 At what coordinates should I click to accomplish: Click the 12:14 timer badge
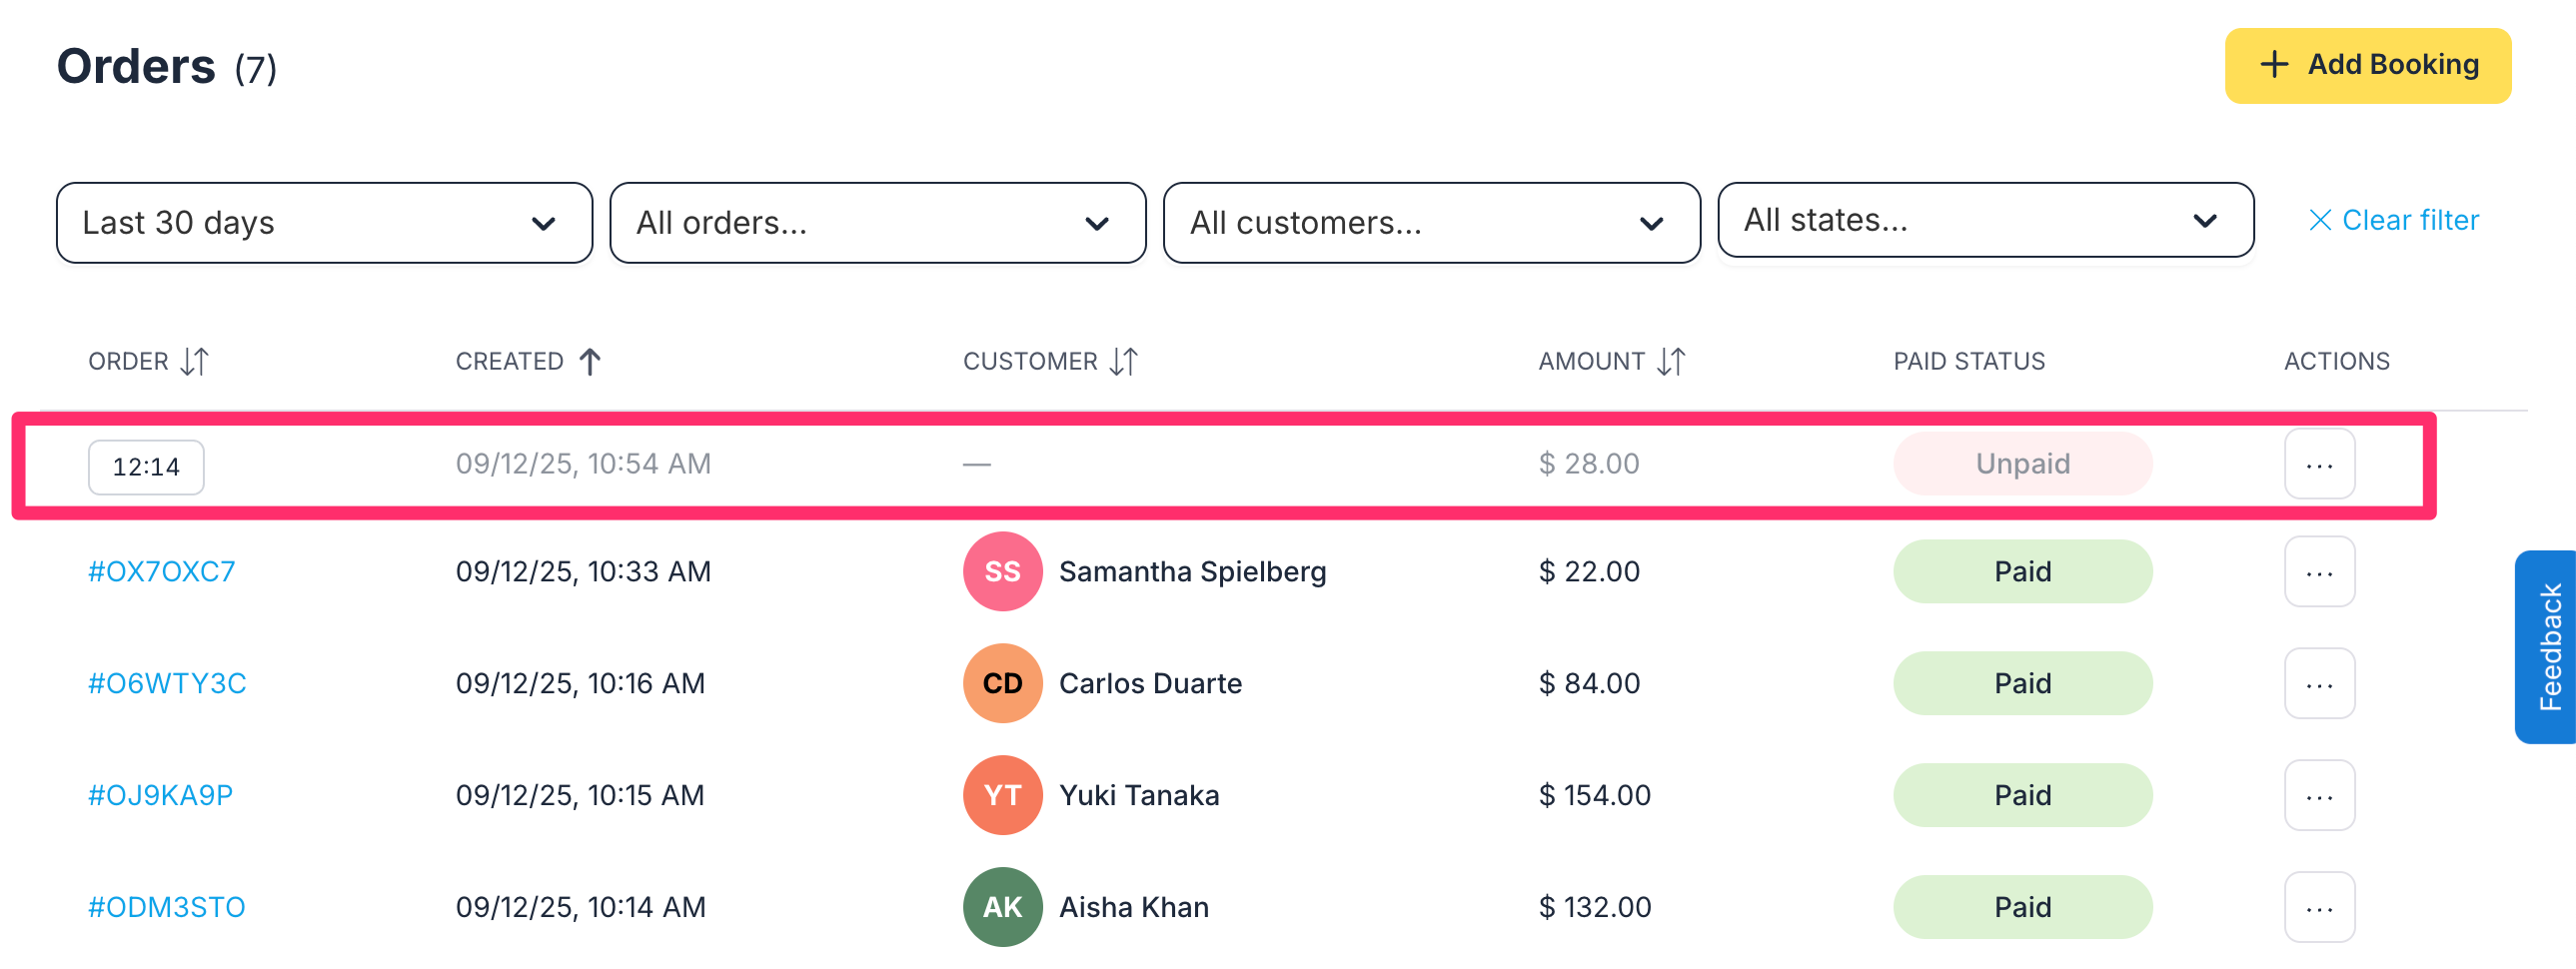click(x=146, y=467)
